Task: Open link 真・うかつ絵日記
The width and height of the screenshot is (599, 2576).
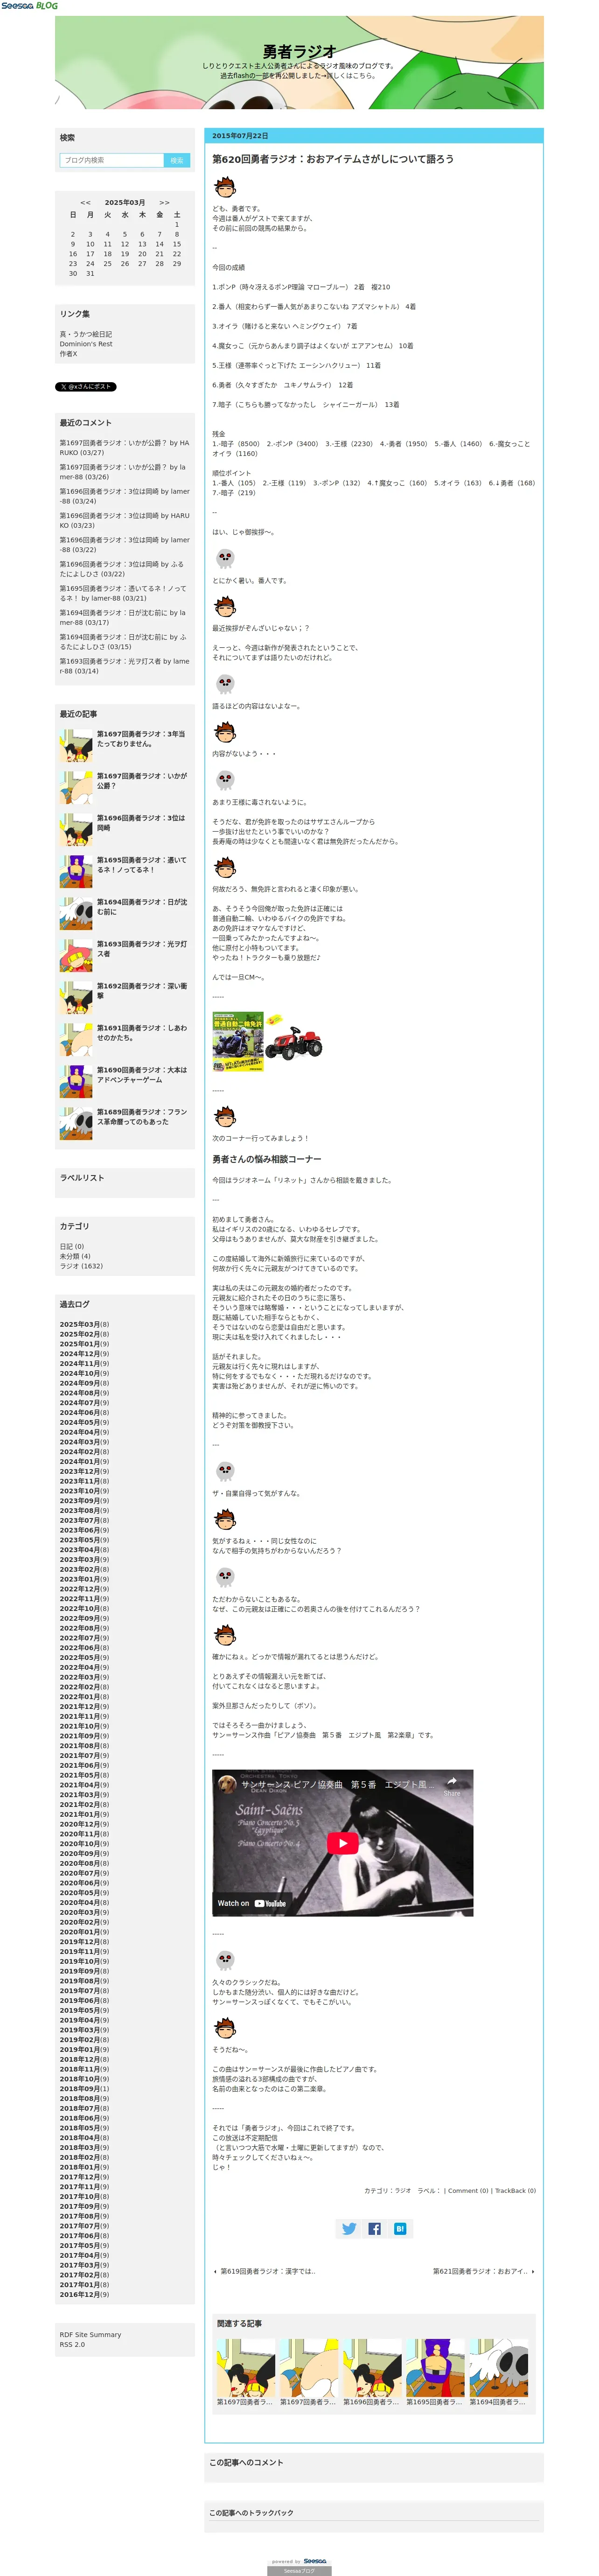Action: (x=86, y=334)
